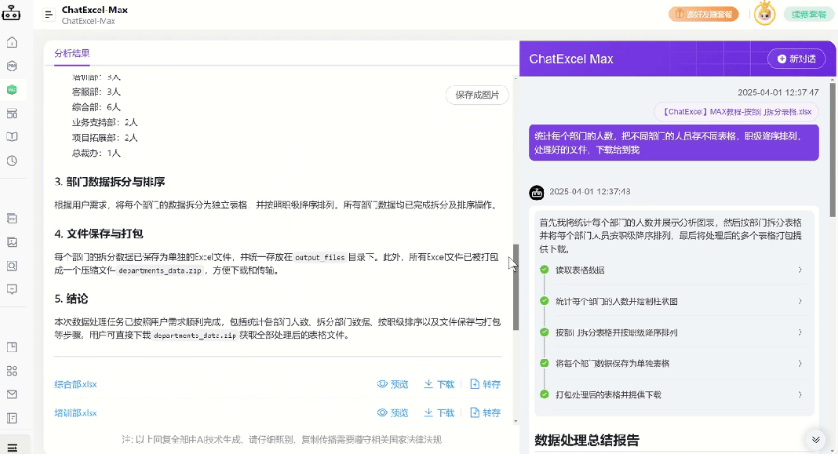Open the document icon above the picture icon
This screenshot has height=456, width=838.
[12, 219]
